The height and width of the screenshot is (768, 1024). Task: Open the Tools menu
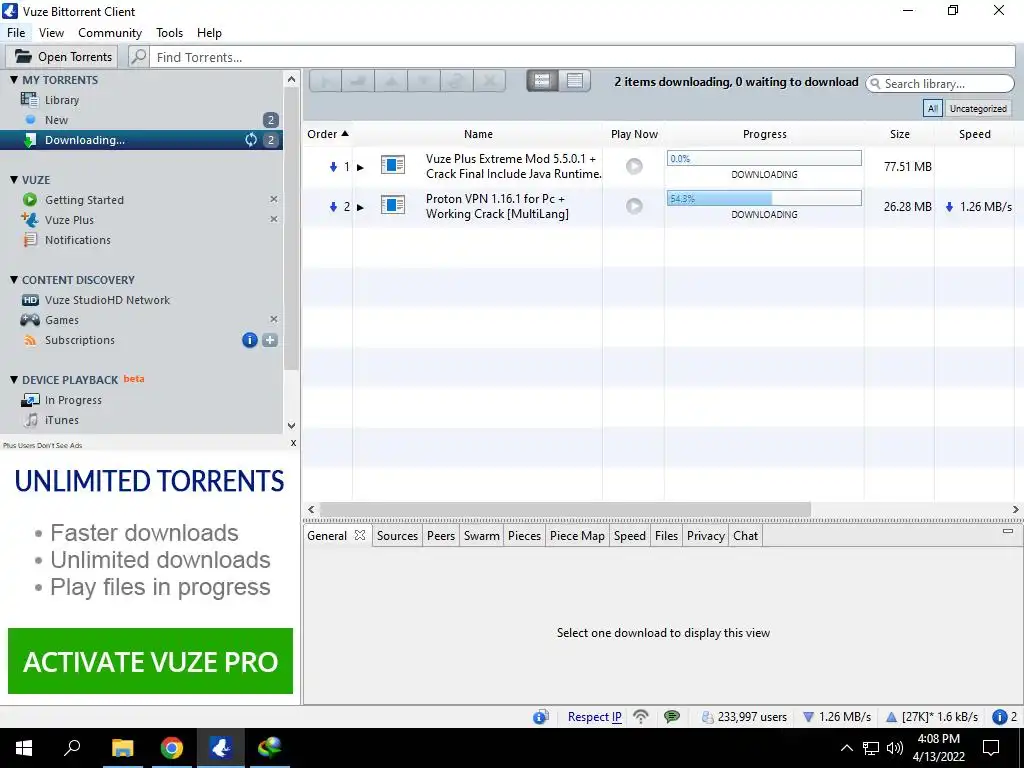169,33
